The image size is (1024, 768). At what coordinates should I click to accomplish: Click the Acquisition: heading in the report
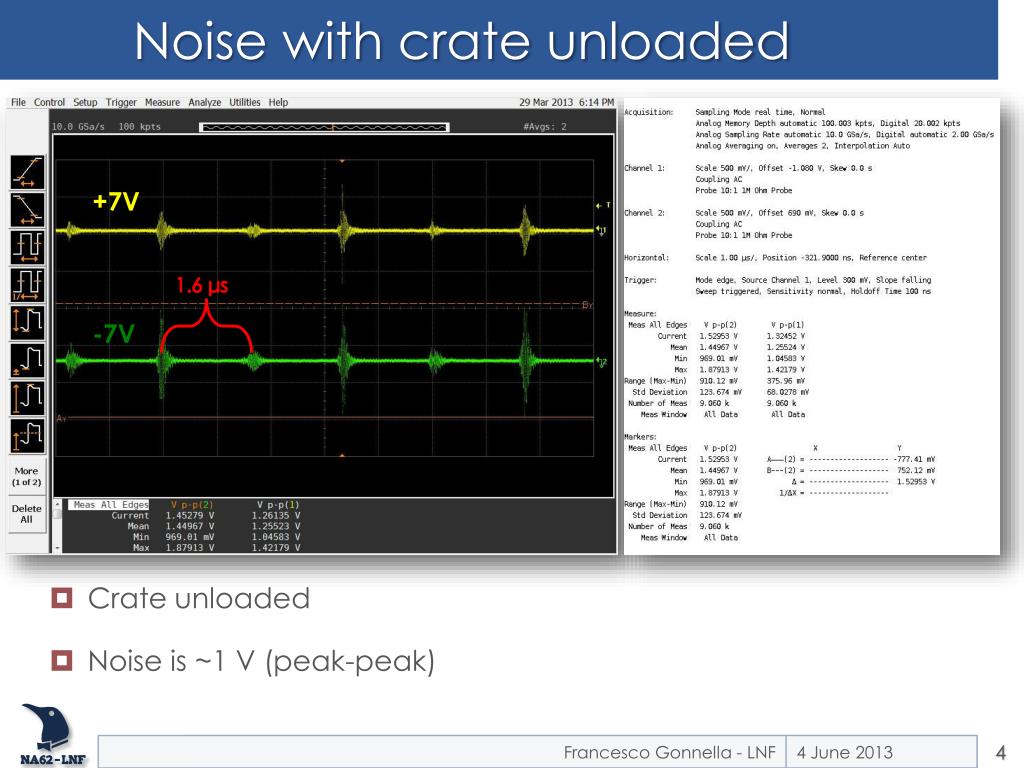click(648, 112)
